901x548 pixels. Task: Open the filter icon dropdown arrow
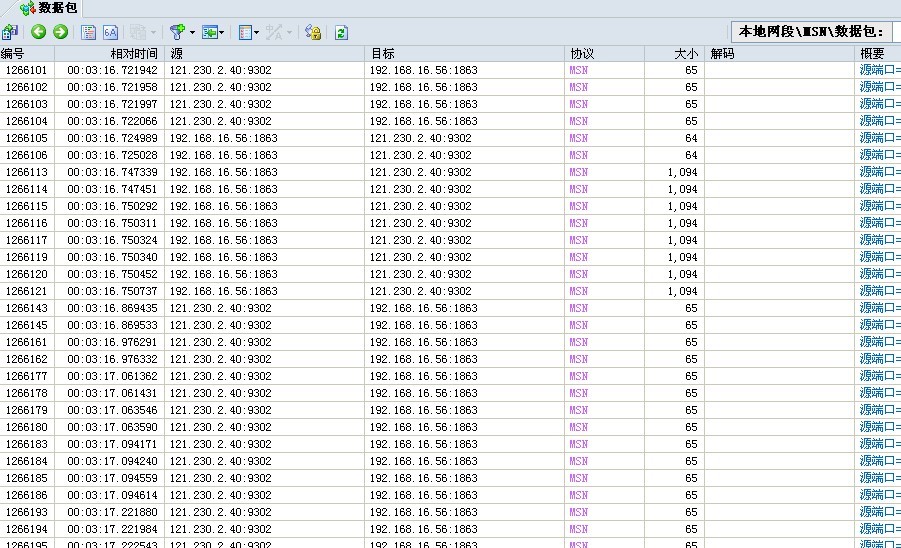192,32
